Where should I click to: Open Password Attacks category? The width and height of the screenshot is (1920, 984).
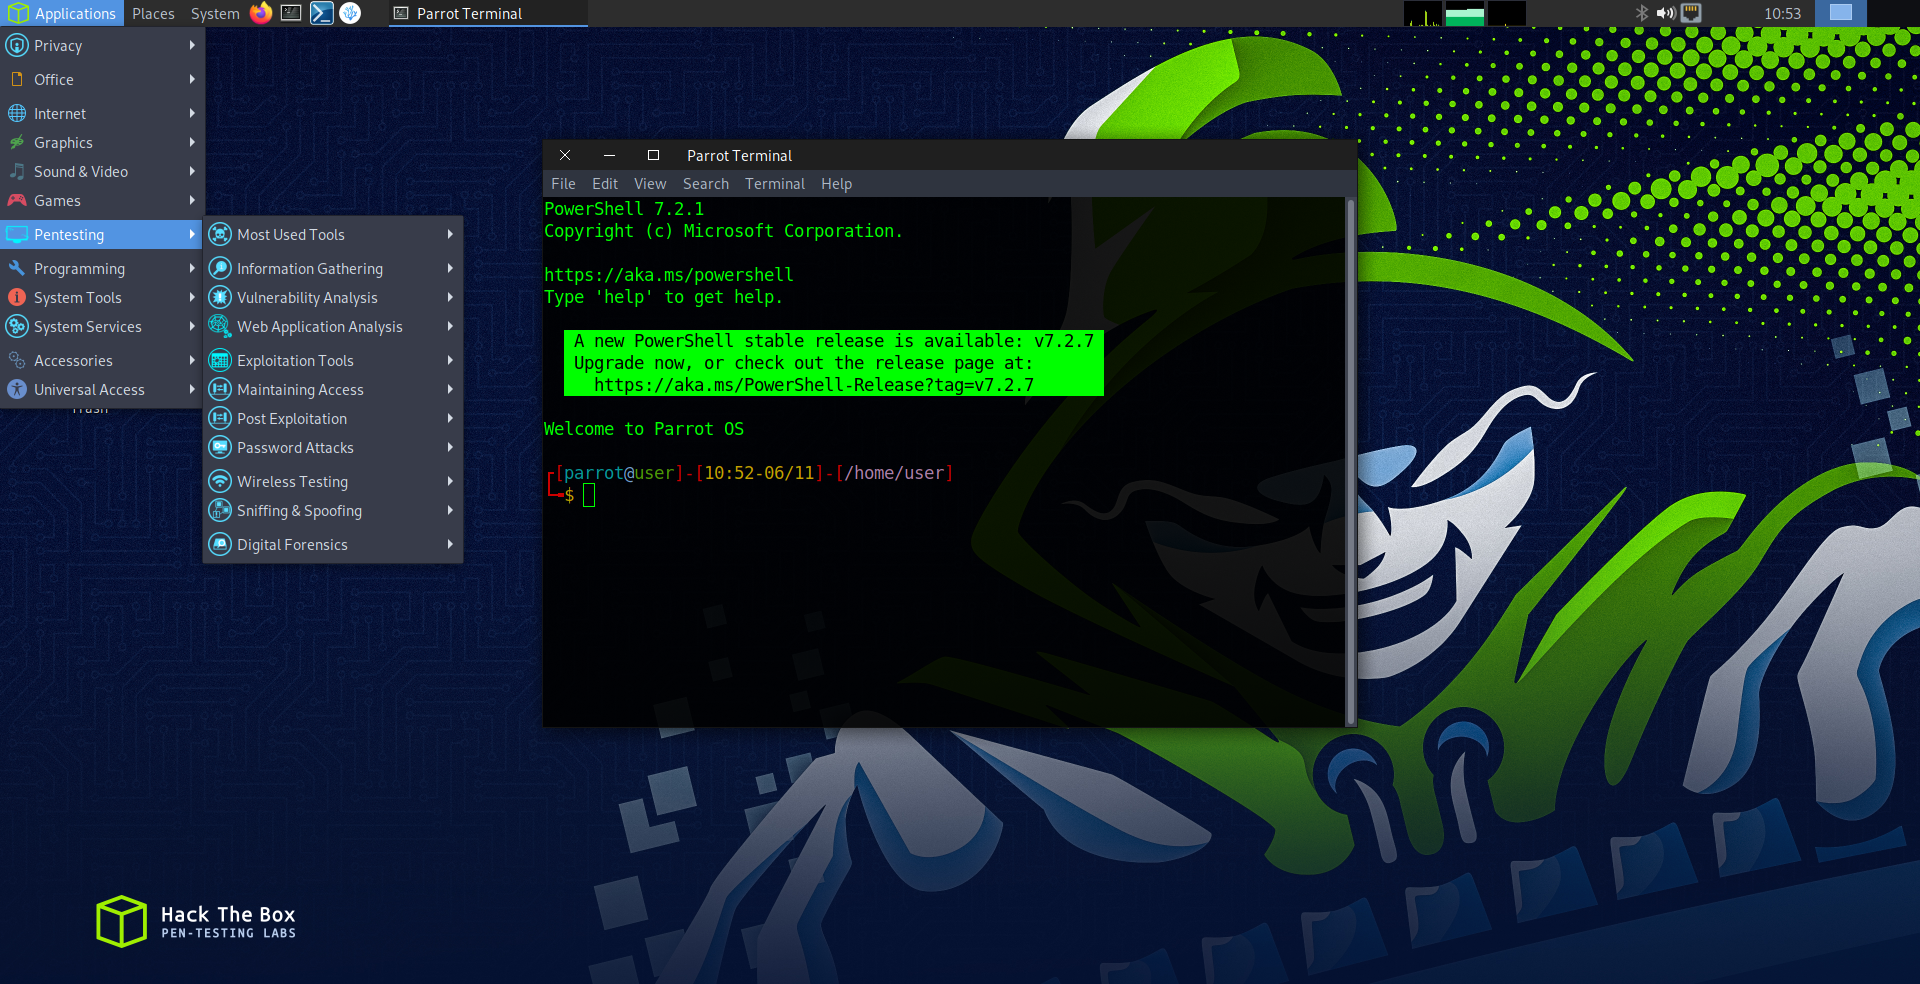pos(332,447)
